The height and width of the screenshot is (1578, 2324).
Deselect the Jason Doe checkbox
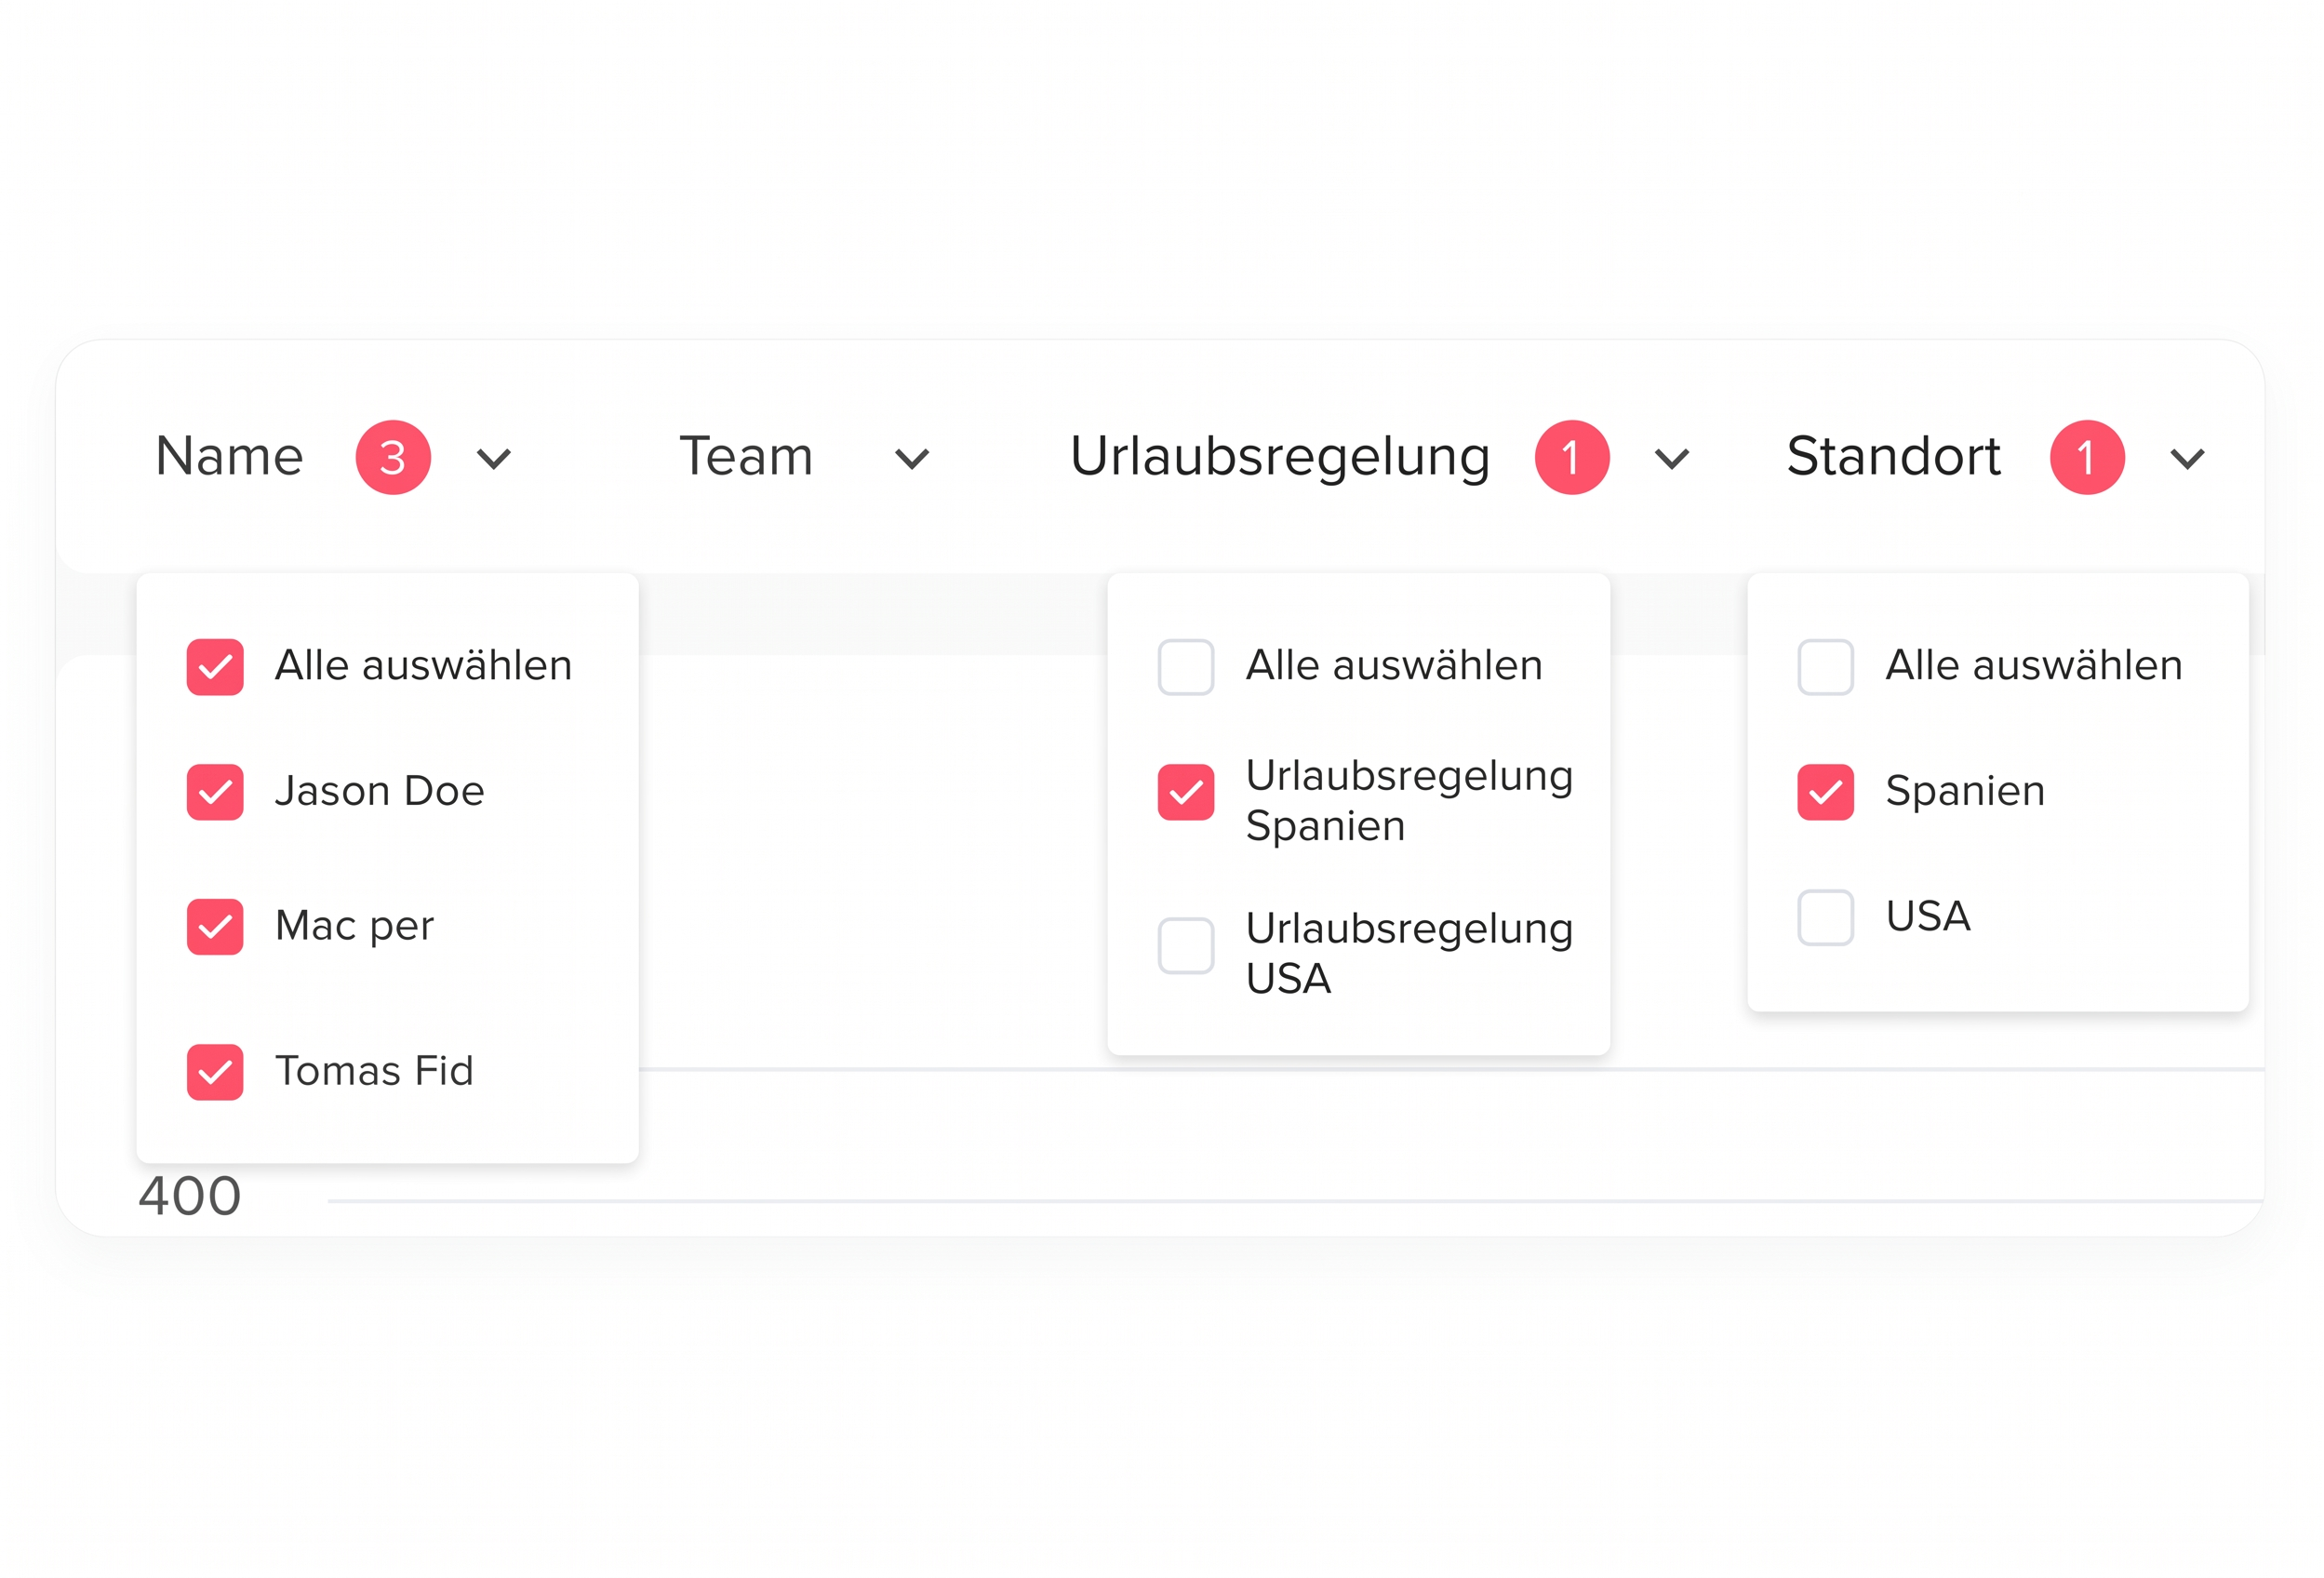215,792
